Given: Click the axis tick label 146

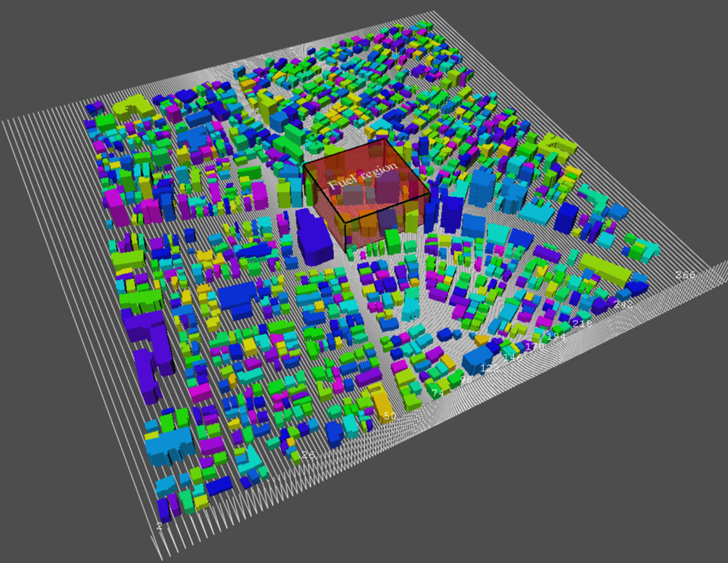Looking at the screenshot, I should click(x=513, y=357).
